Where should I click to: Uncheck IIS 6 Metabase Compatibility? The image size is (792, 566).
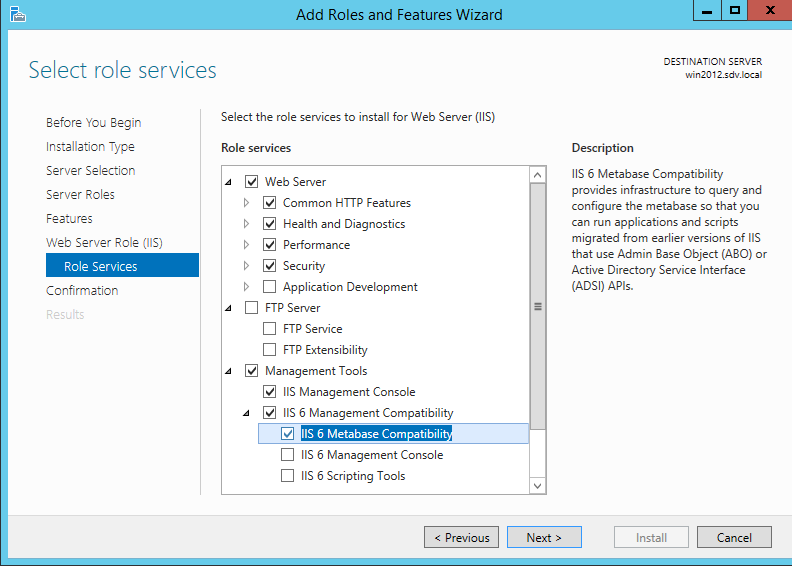[x=288, y=434]
